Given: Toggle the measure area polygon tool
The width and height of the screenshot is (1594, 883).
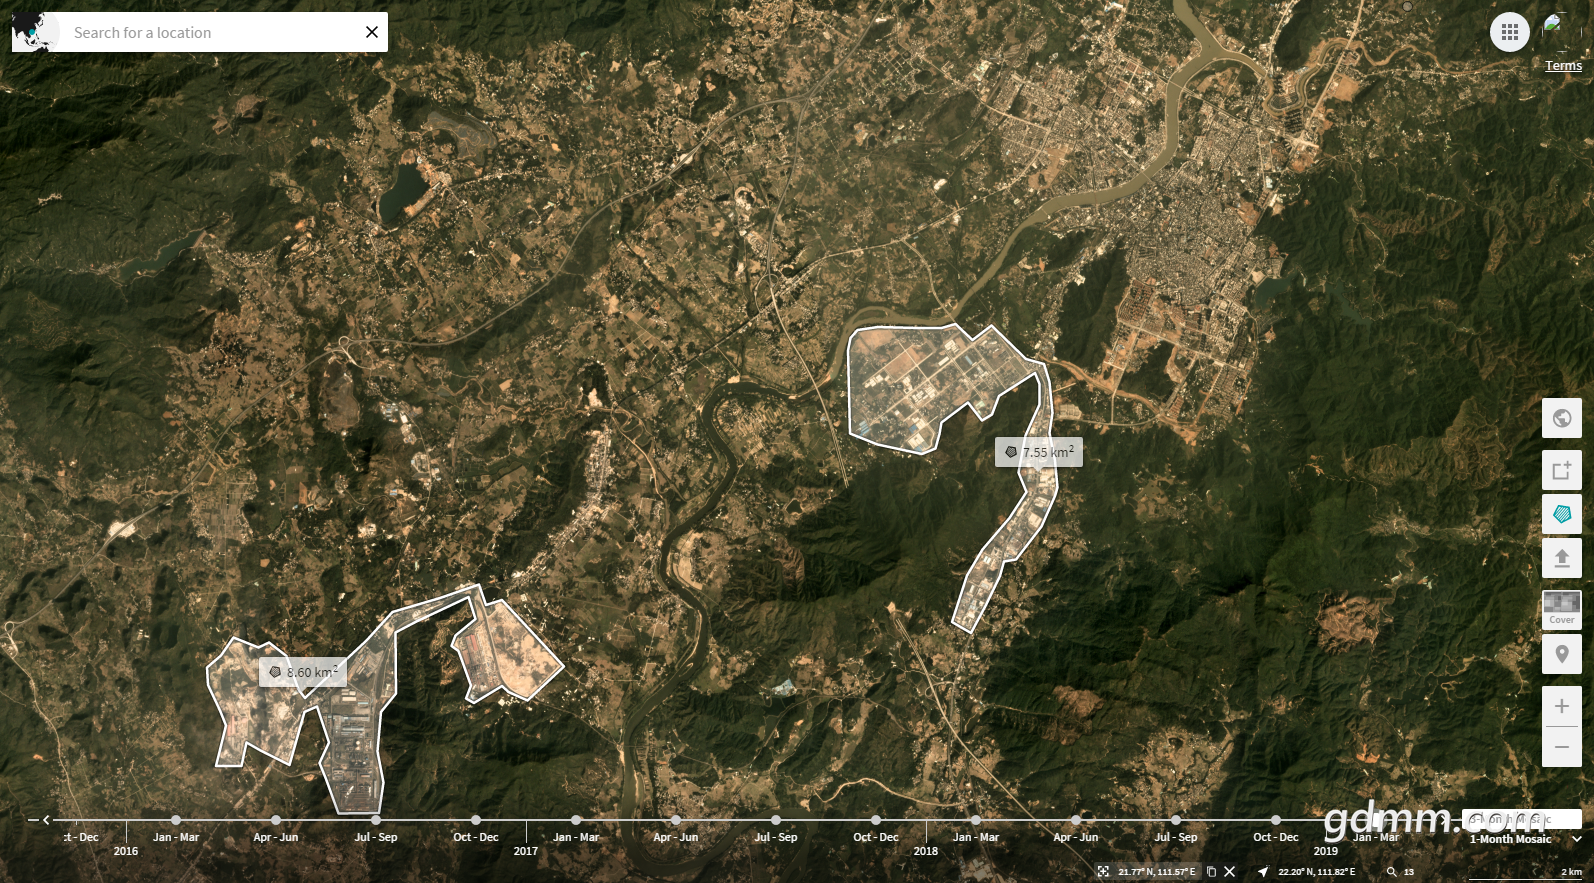Looking at the screenshot, I should (1562, 514).
